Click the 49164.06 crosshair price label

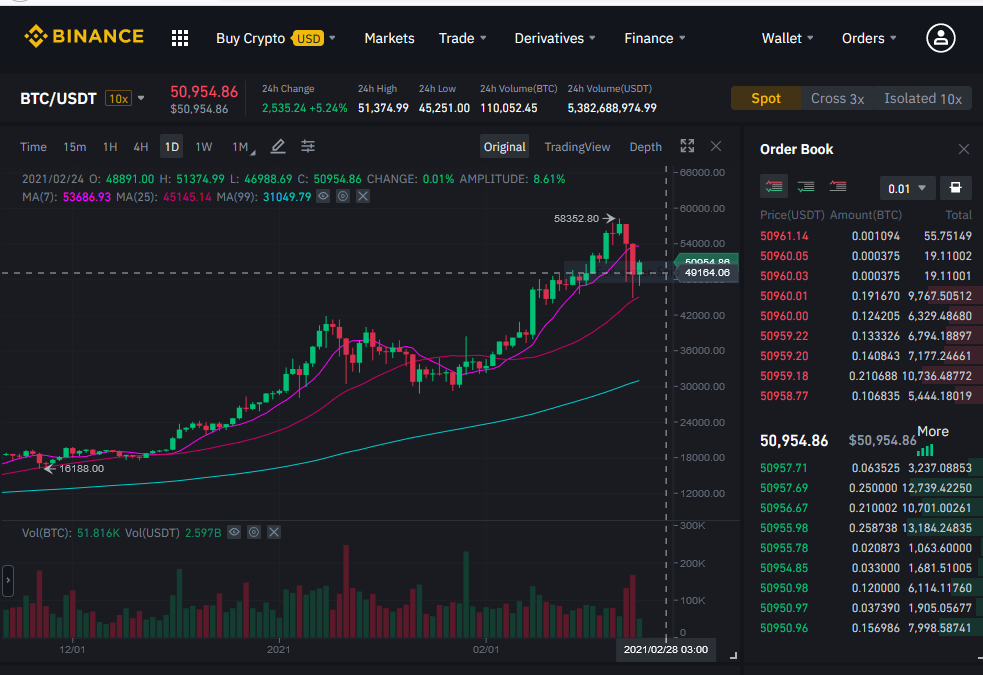pos(707,273)
